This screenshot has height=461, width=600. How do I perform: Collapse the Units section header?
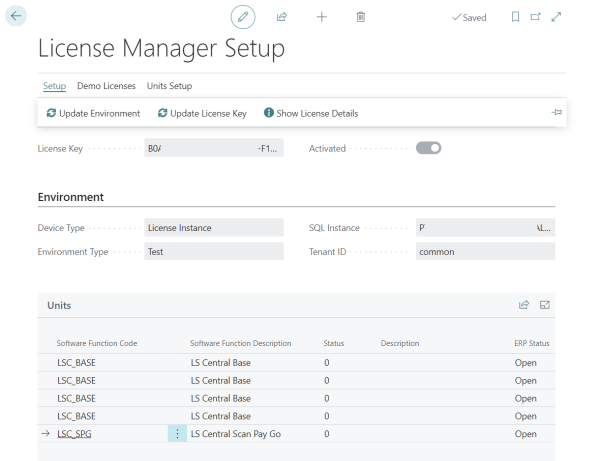(59, 305)
